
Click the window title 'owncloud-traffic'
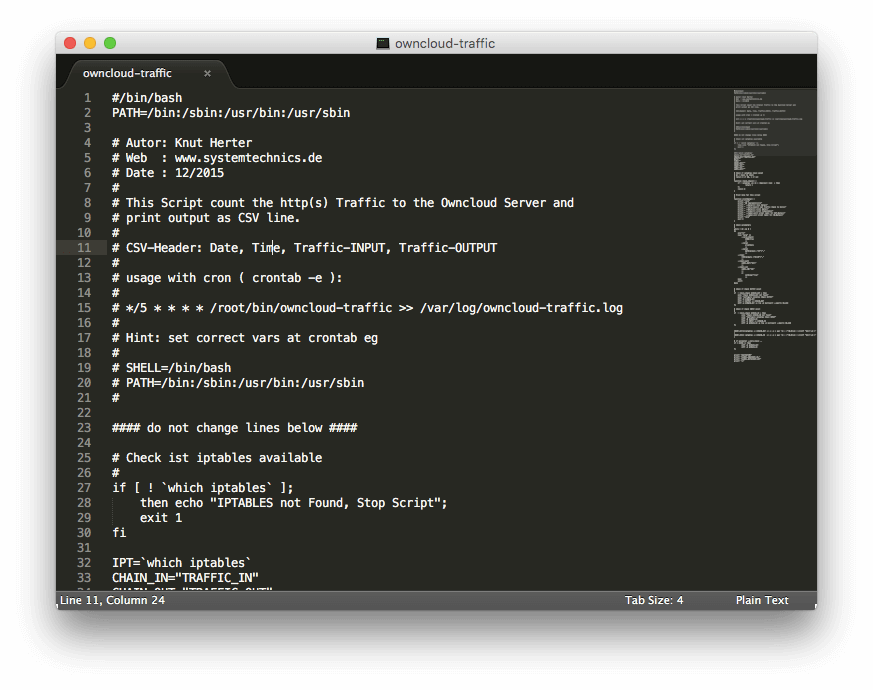point(445,43)
